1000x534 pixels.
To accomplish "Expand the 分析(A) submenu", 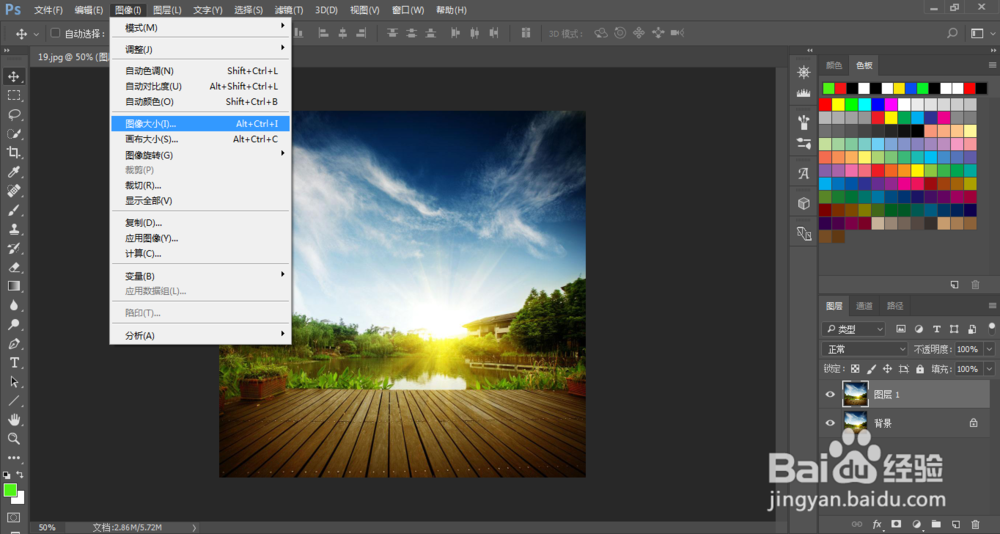I will pos(200,336).
